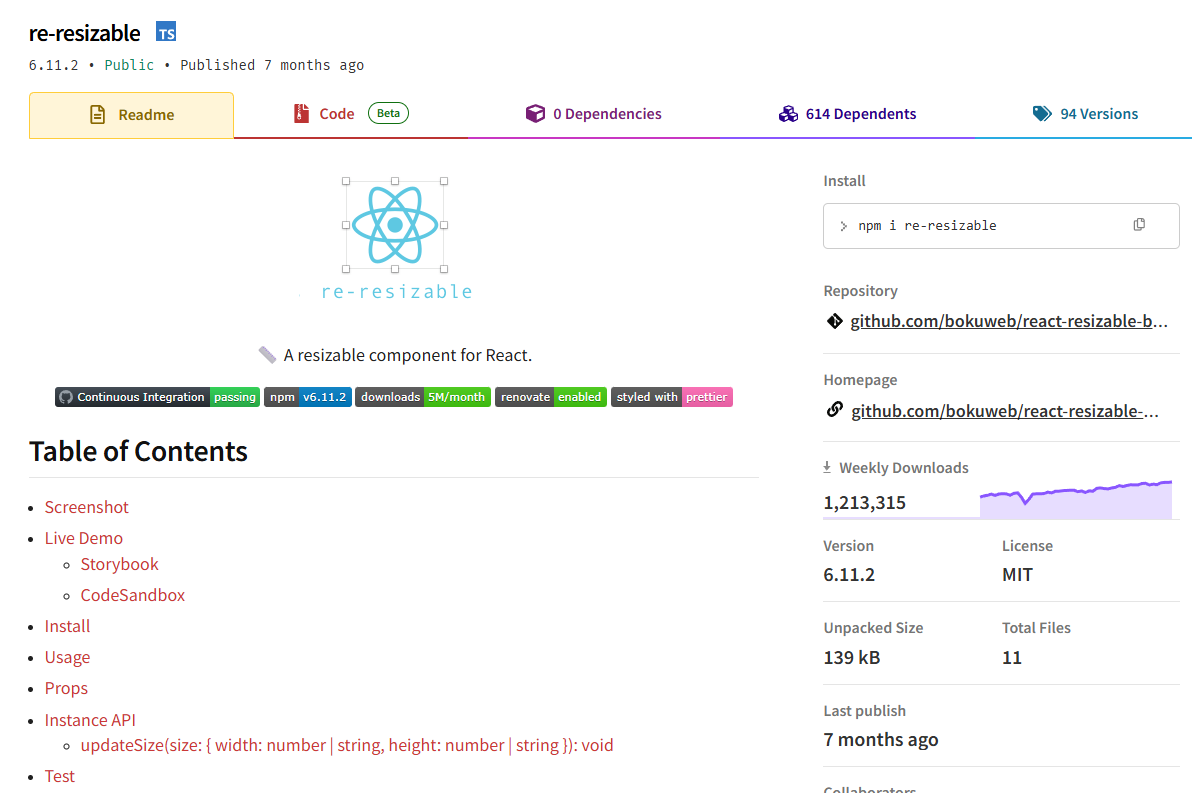
Task: Click the MIT license value
Action: [1017, 575]
